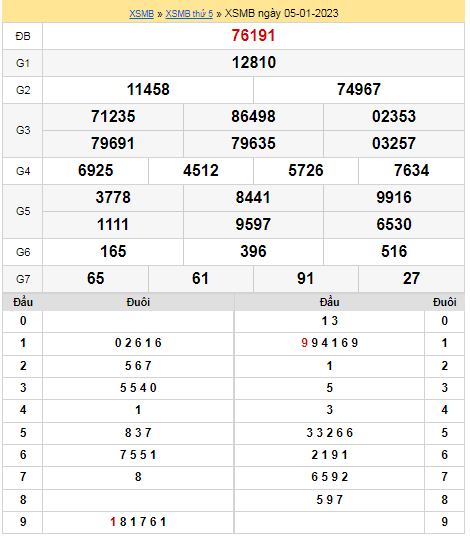Select G5 number 9916
Image resolution: width=470 pixels, height=537 pixels.
(x=394, y=198)
